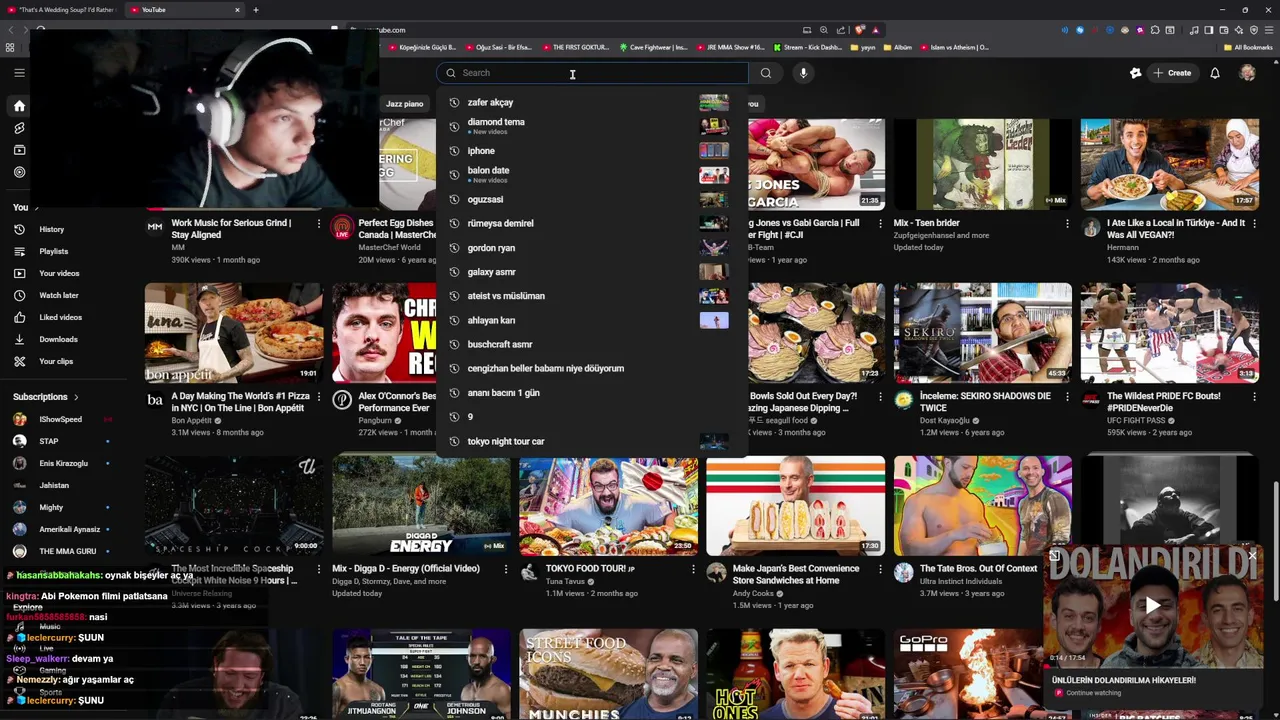Select suggestion 'ahlayan karı'

[592, 320]
